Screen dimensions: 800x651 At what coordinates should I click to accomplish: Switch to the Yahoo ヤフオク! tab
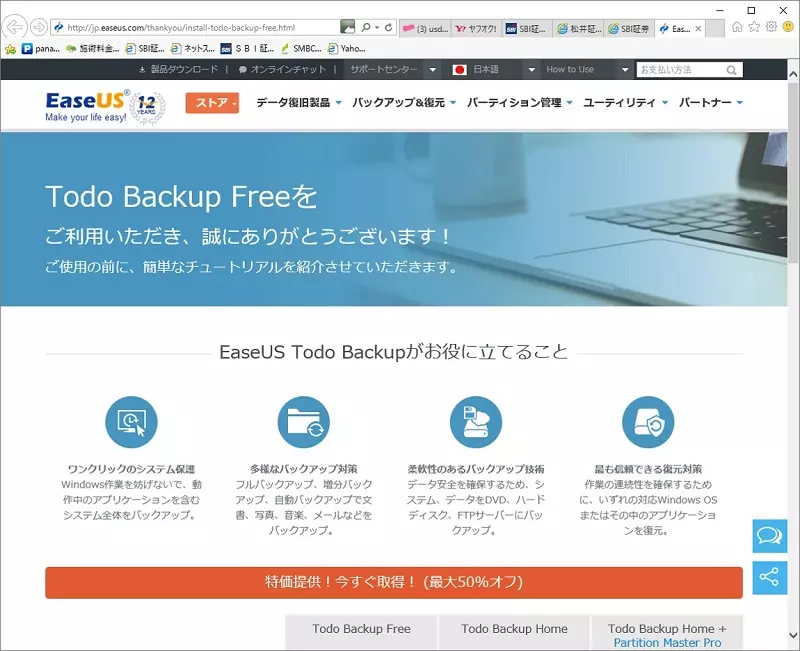tap(477, 29)
